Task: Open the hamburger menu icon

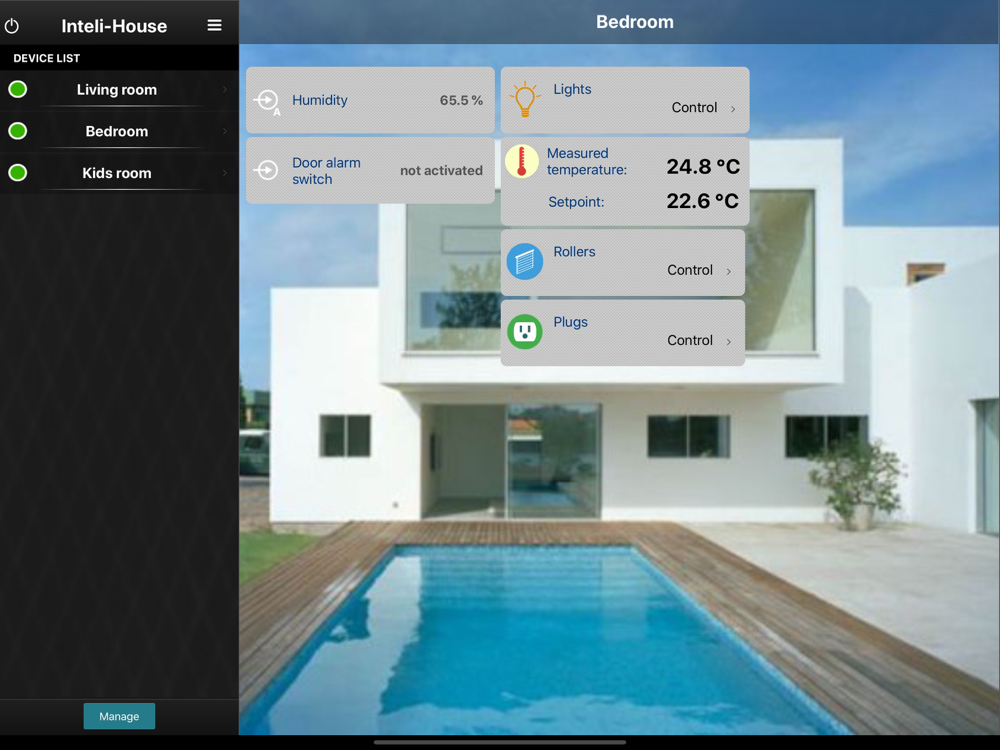Action: tap(214, 26)
